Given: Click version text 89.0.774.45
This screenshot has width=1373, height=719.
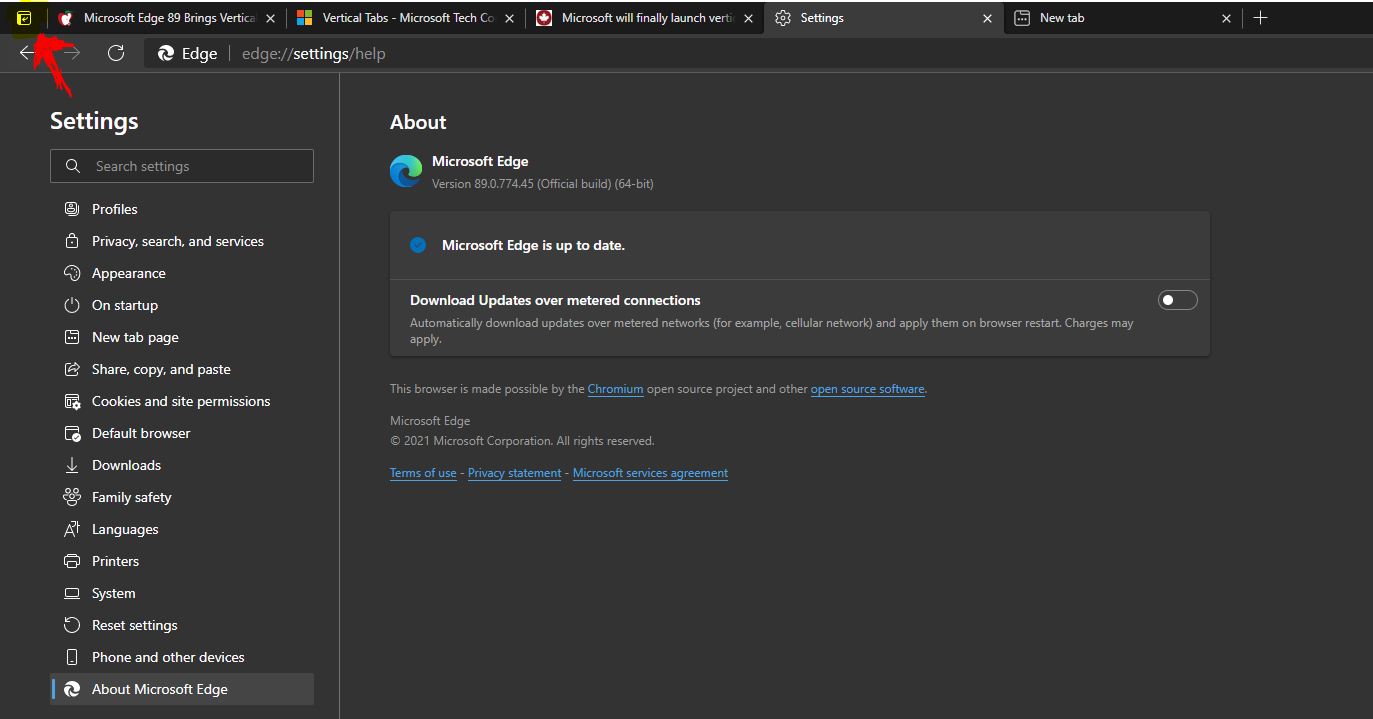Looking at the screenshot, I should pyautogui.click(x=543, y=184).
